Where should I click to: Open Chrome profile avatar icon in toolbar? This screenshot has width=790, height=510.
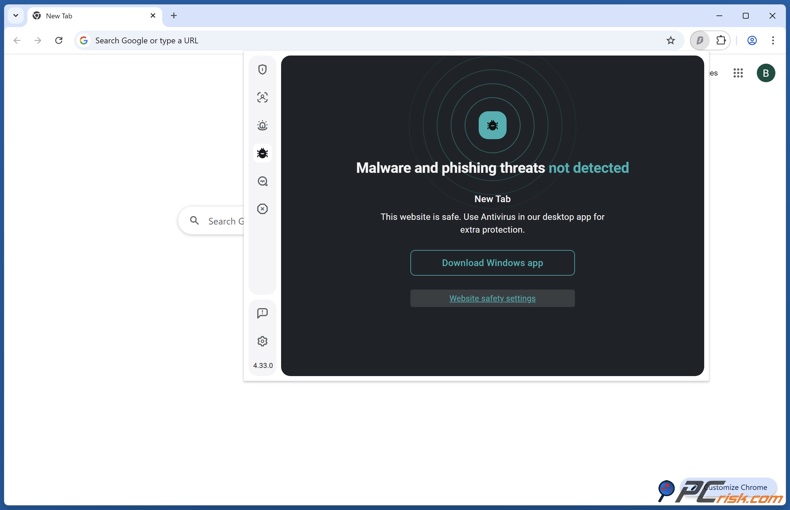(752, 40)
